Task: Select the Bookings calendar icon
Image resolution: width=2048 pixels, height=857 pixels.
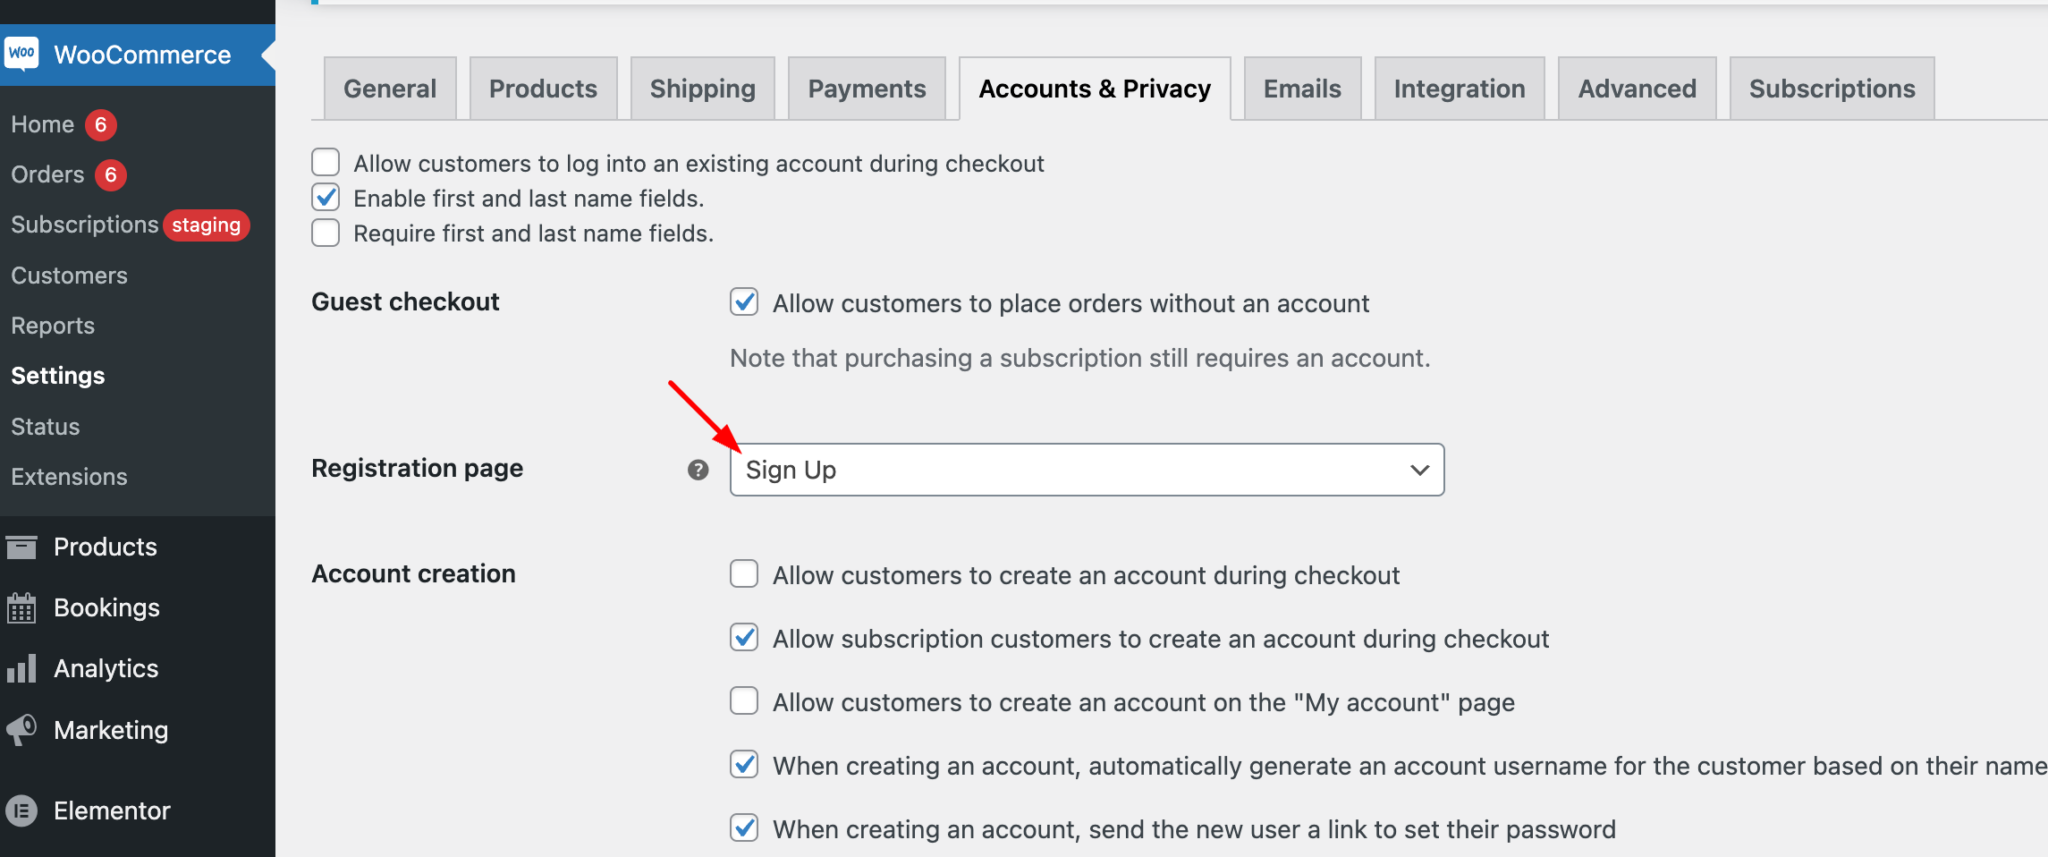Action: 23,607
